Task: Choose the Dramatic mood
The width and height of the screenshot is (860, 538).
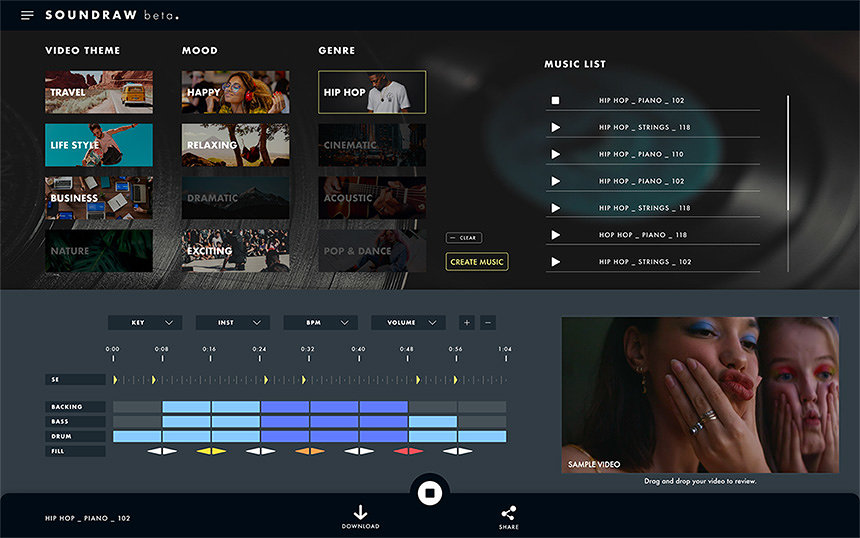Action: [x=235, y=198]
